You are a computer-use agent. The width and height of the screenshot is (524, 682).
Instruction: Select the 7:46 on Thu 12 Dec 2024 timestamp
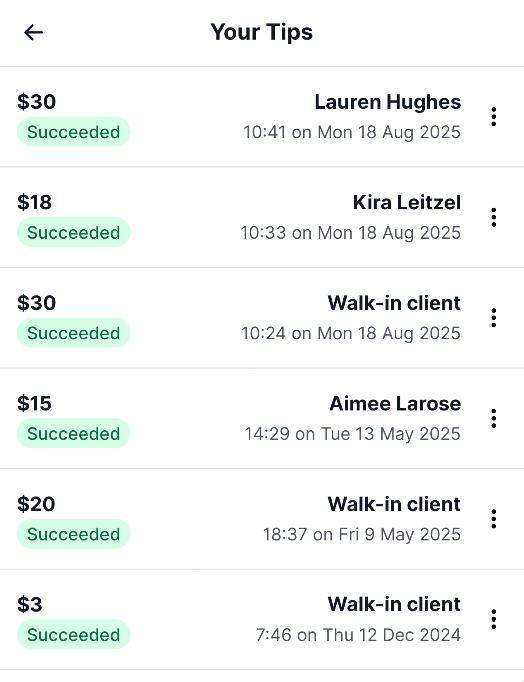coord(358,635)
